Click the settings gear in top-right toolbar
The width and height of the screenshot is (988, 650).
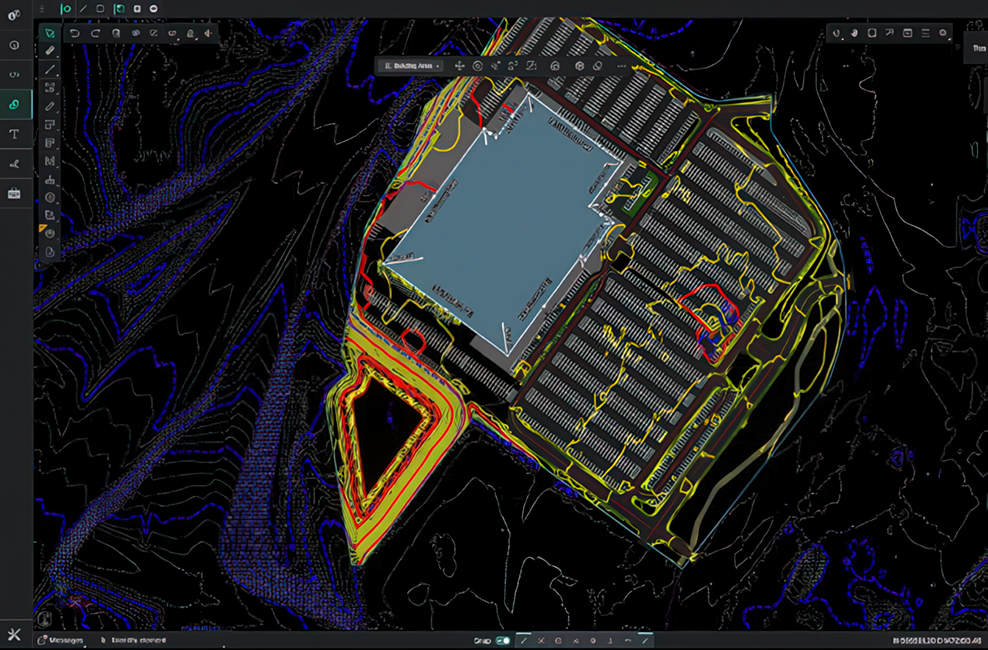pyautogui.click(x=943, y=33)
